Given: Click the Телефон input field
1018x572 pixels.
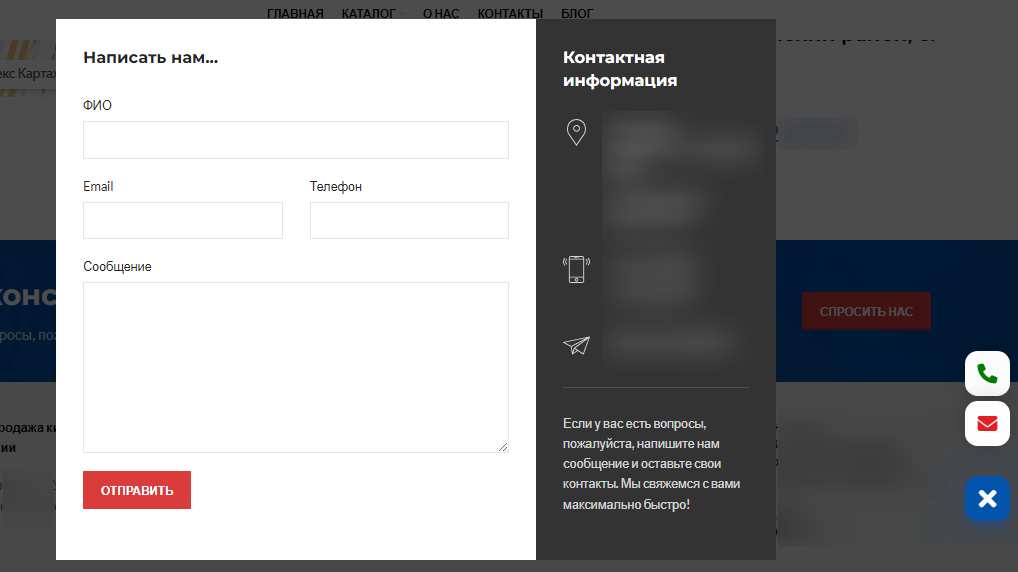Looking at the screenshot, I should click(x=409, y=220).
